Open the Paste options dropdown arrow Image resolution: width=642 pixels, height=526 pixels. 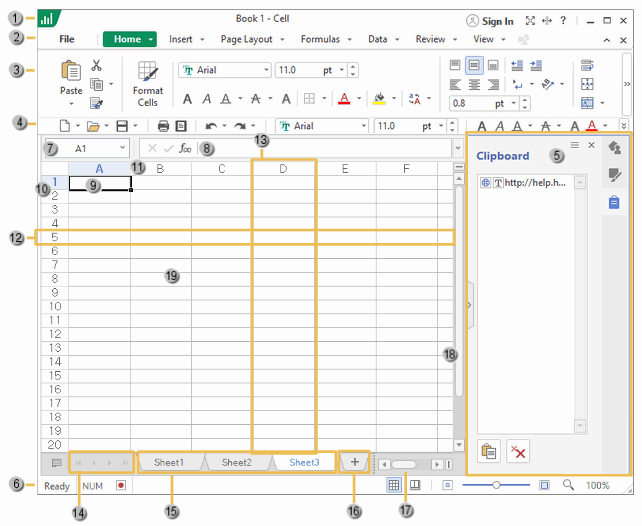pos(71,104)
